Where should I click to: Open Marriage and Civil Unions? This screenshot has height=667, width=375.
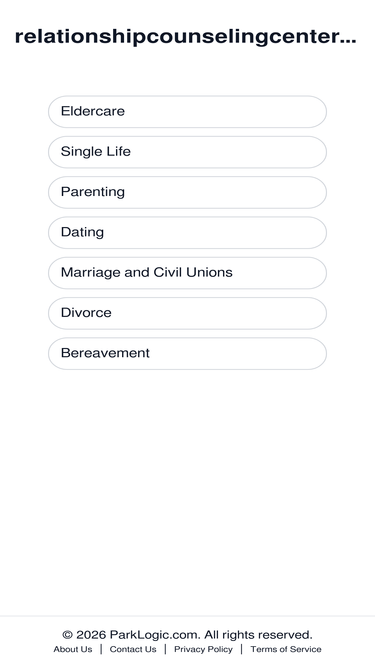187,273
